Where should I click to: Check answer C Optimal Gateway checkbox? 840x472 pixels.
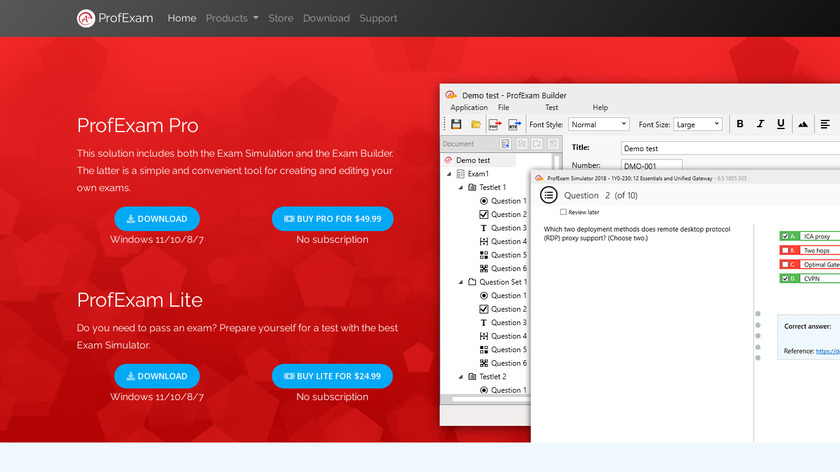[785, 264]
